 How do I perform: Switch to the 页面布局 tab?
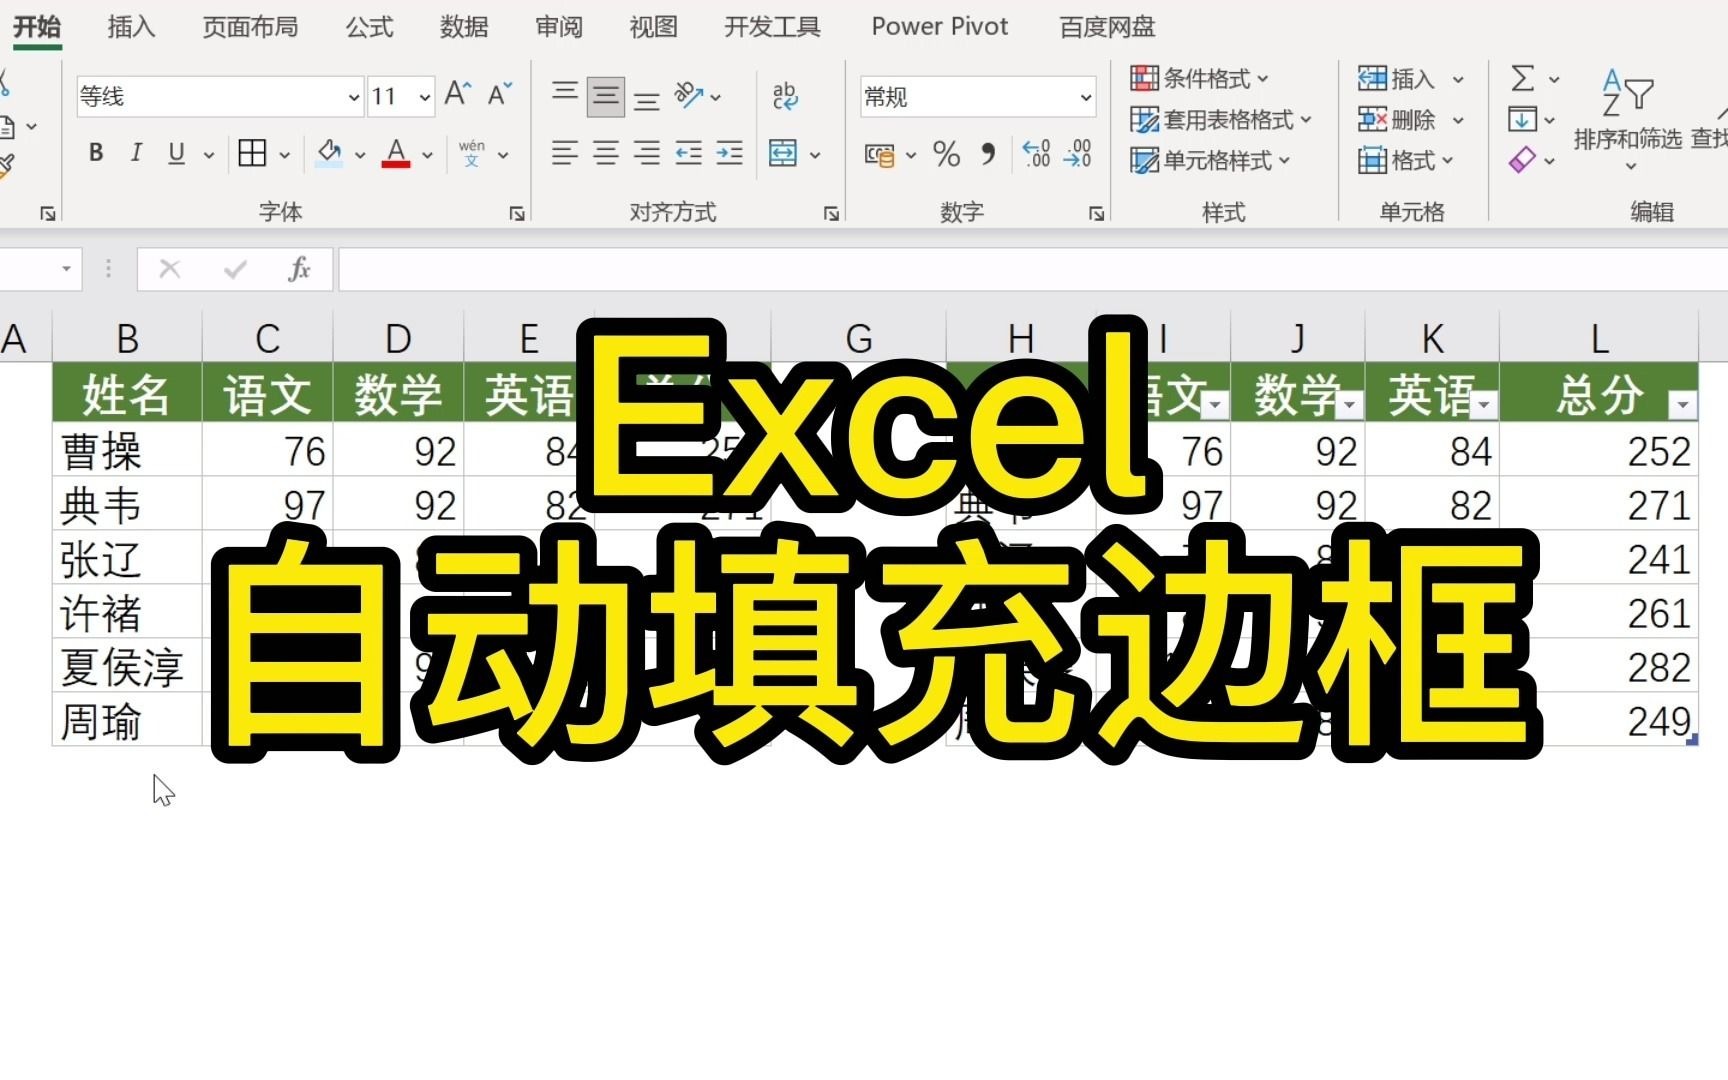(250, 26)
